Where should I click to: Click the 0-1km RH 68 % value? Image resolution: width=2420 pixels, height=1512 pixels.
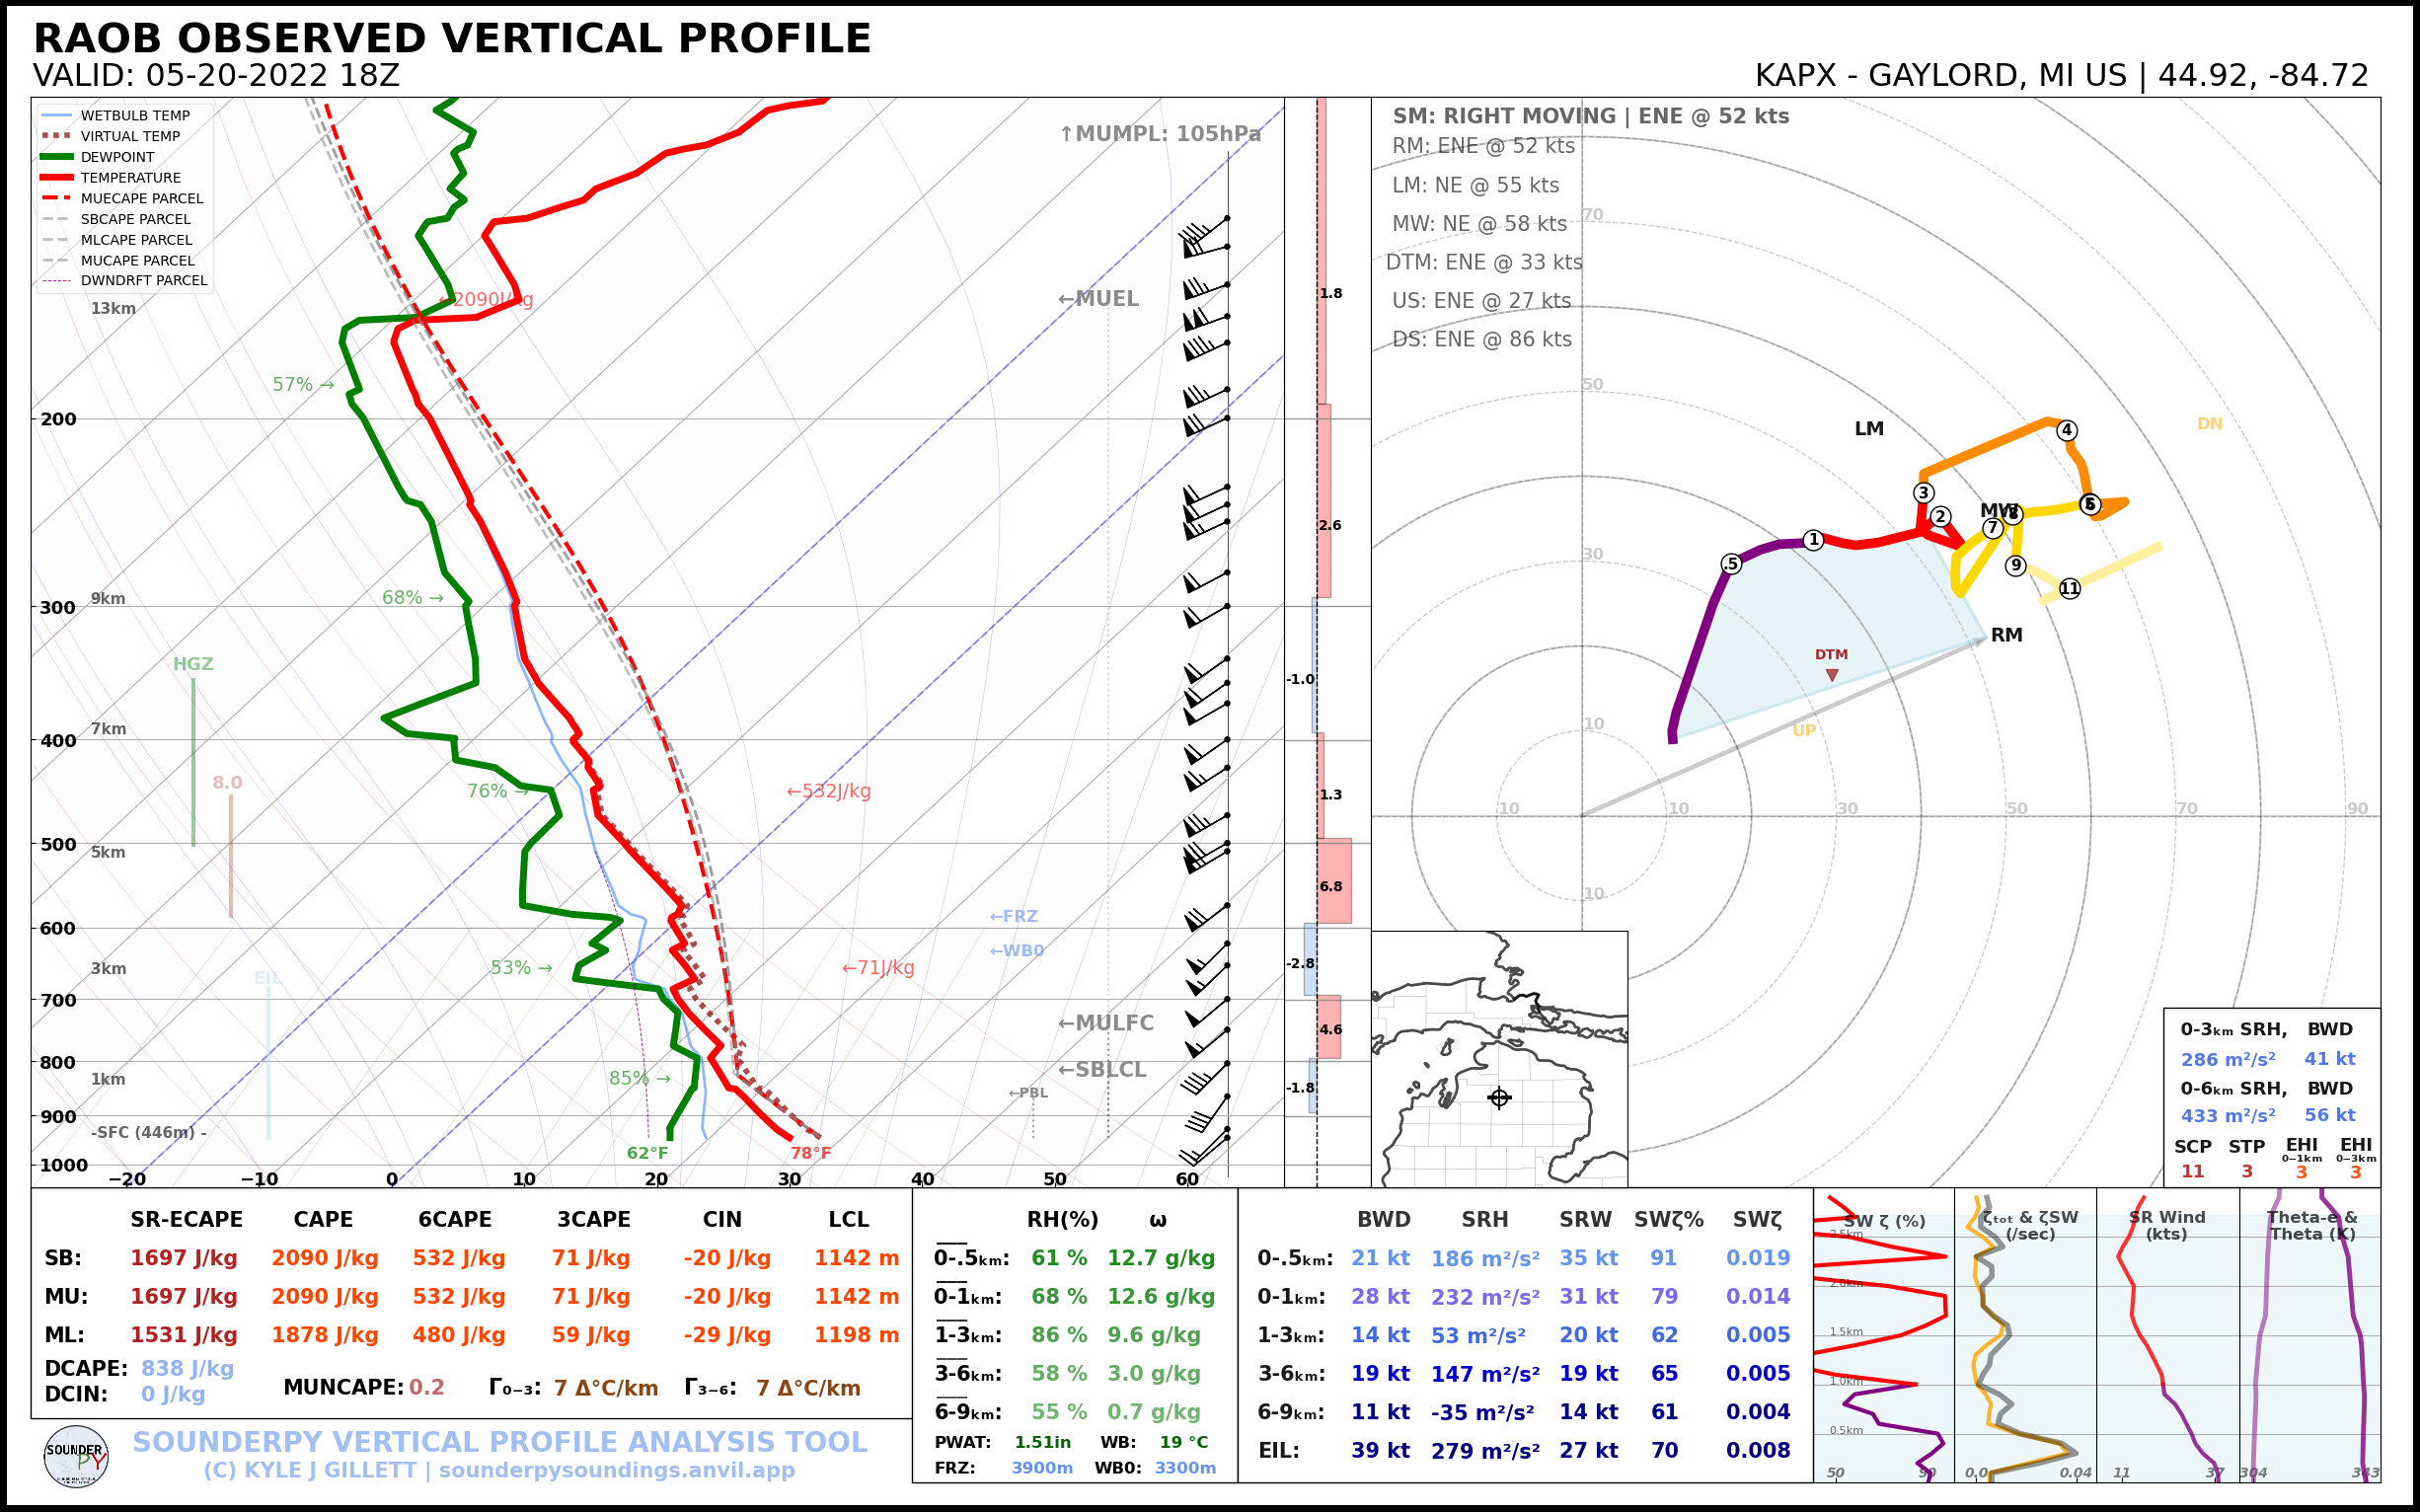(1059, 1296)
